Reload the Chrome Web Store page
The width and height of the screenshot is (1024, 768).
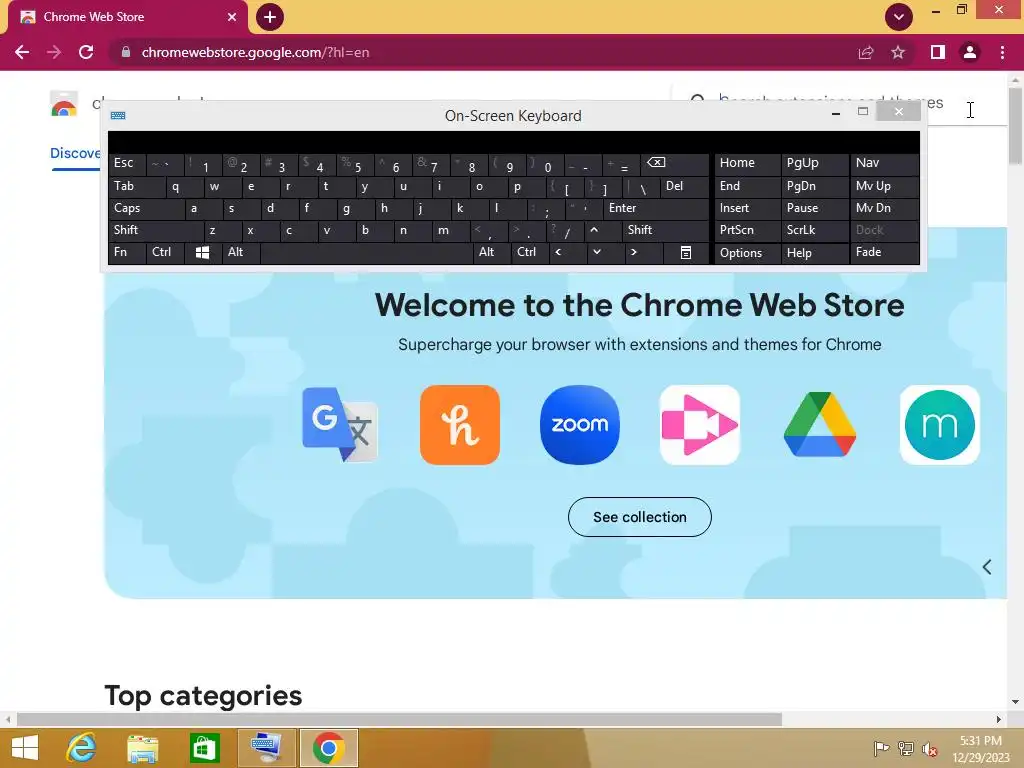86,52
